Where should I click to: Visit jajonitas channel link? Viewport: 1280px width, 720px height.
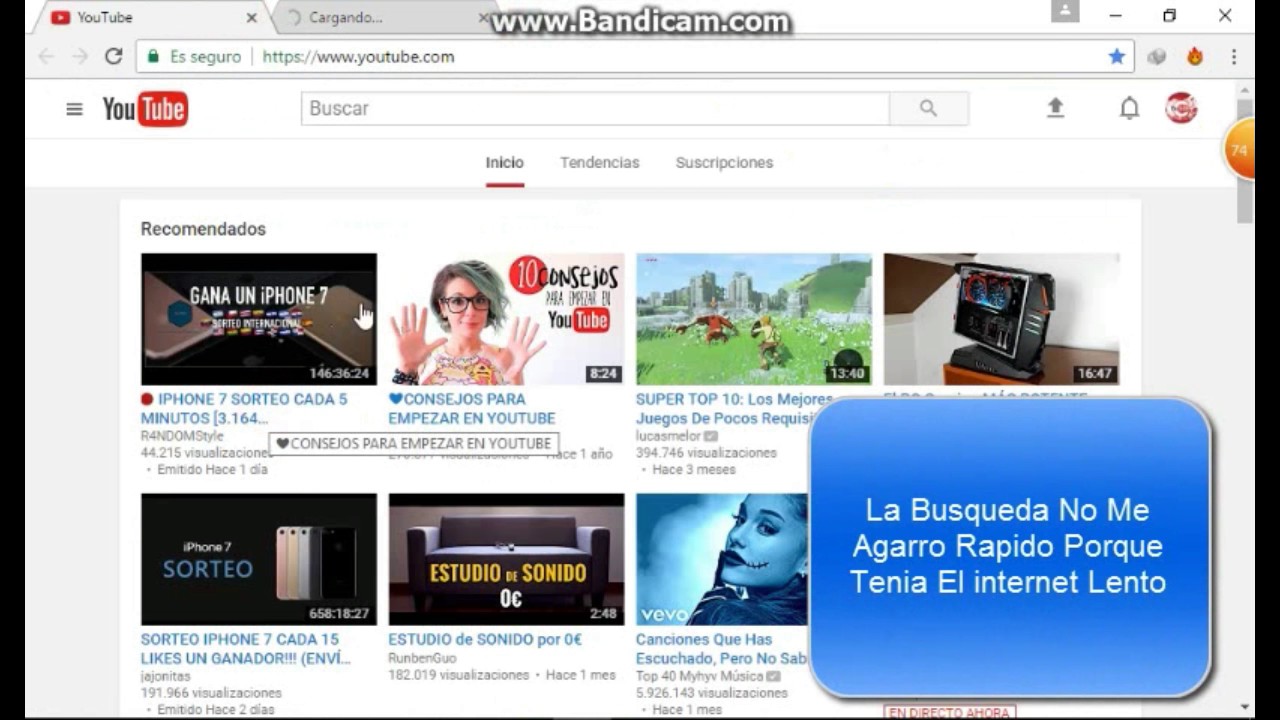tap(165, 676)
